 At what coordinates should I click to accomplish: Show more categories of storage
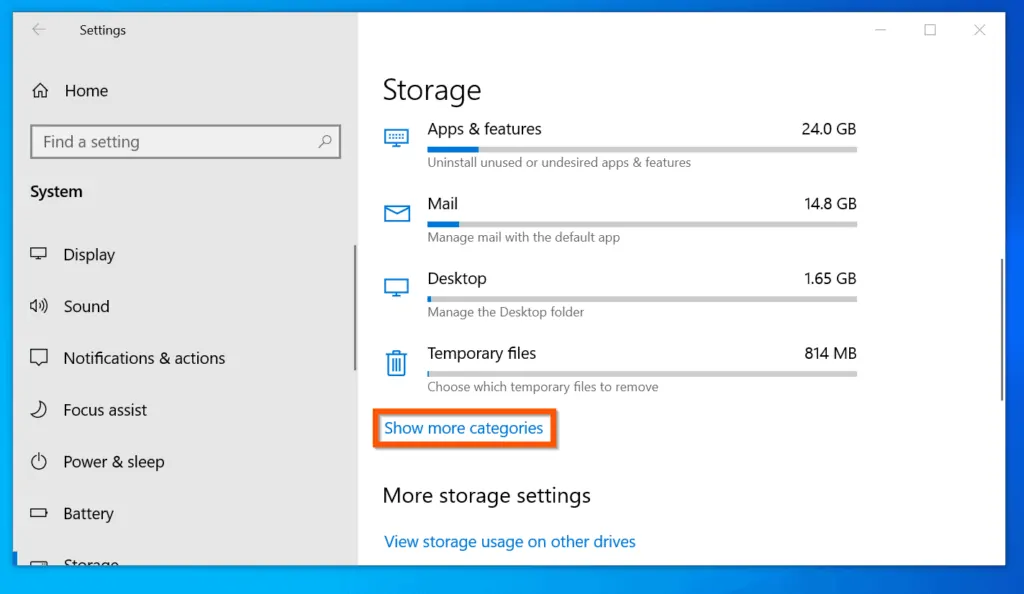(464, 427)
